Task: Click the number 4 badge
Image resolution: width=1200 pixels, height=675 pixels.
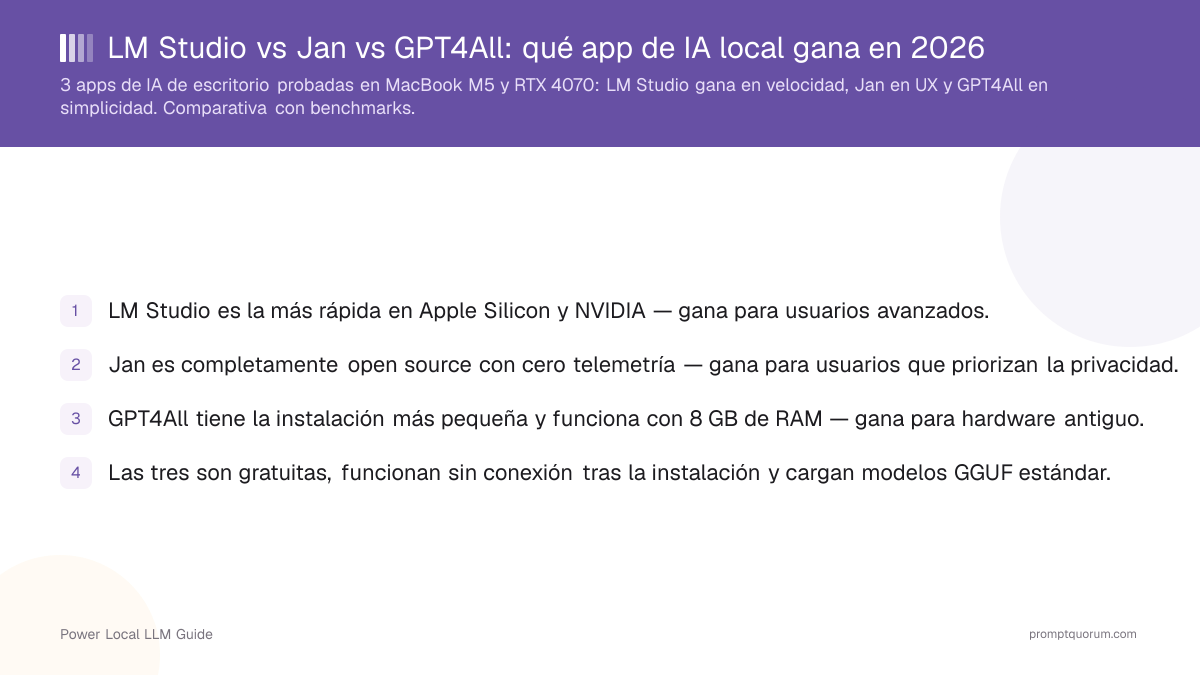Action: [75, 473]
